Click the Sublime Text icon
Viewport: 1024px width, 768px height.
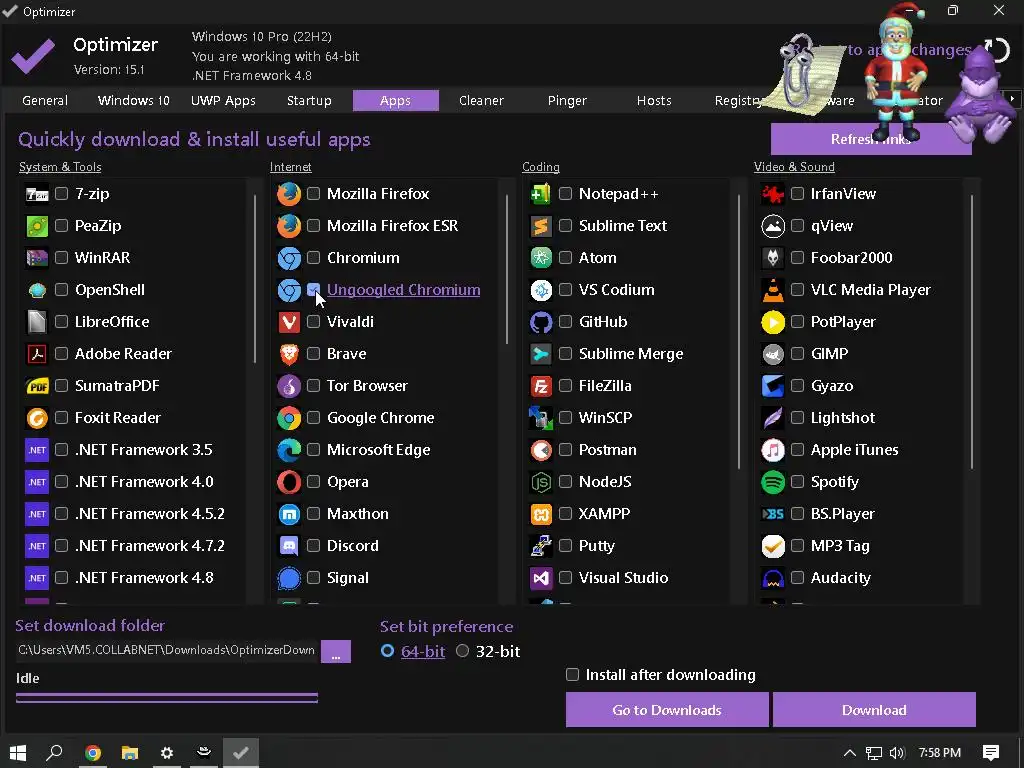541,226
